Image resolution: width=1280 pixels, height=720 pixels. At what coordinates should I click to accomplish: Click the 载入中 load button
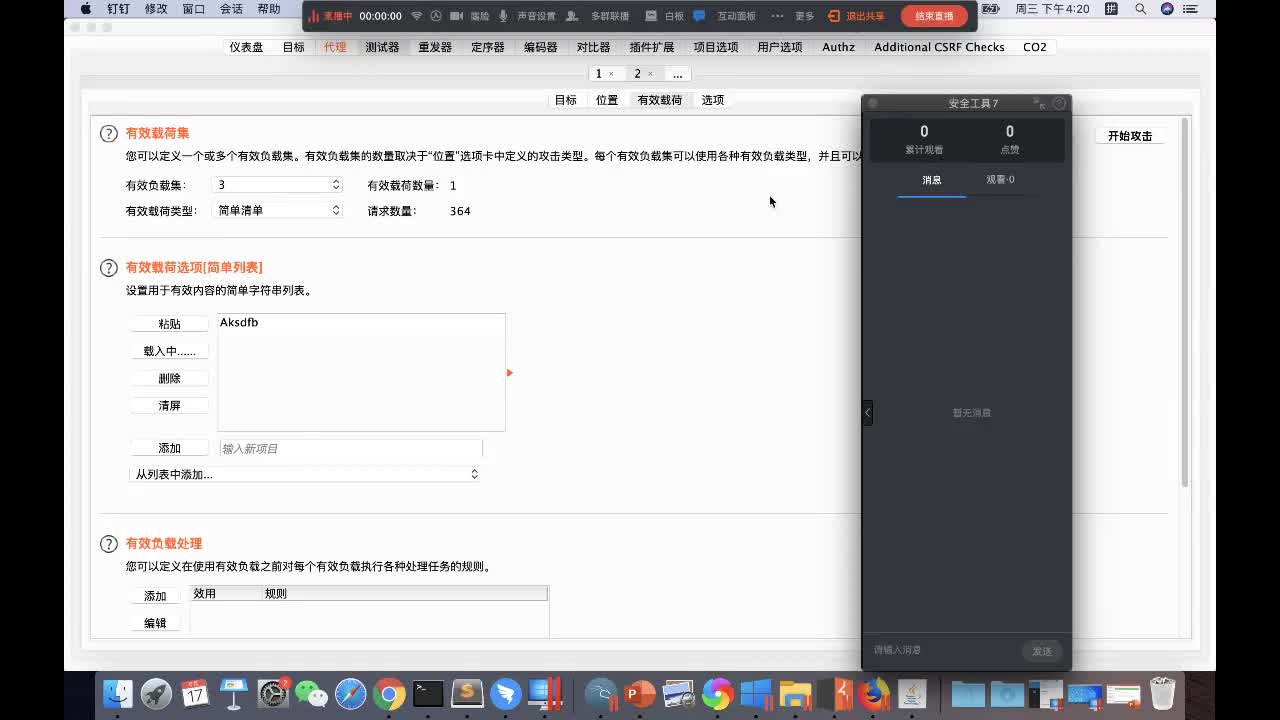(169, 351)
